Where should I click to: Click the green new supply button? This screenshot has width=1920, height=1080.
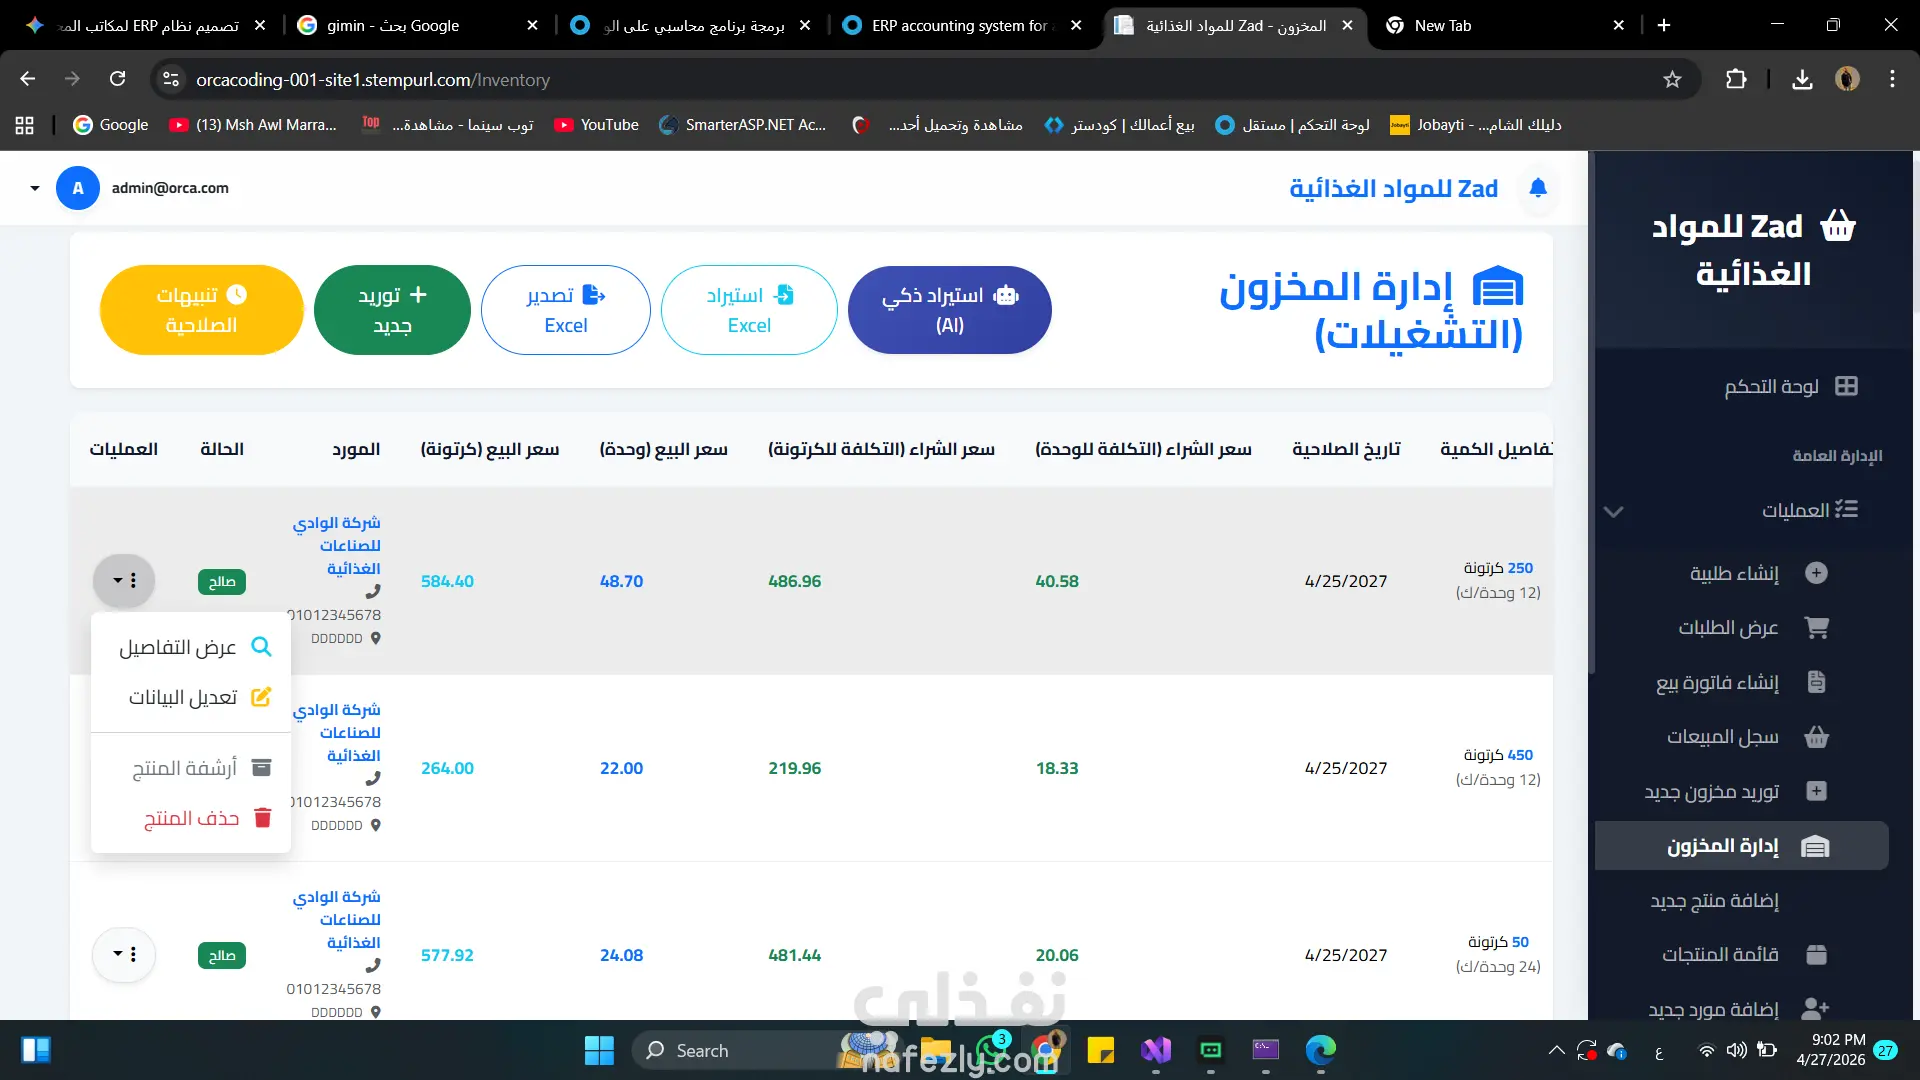(392, 310)
